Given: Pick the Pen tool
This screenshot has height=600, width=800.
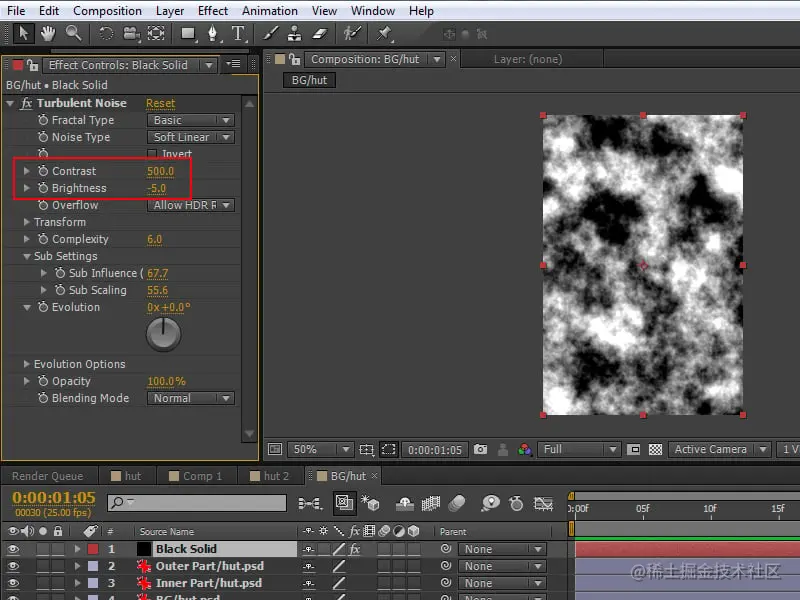Looking at the screenshot, I should pos(212,33).
